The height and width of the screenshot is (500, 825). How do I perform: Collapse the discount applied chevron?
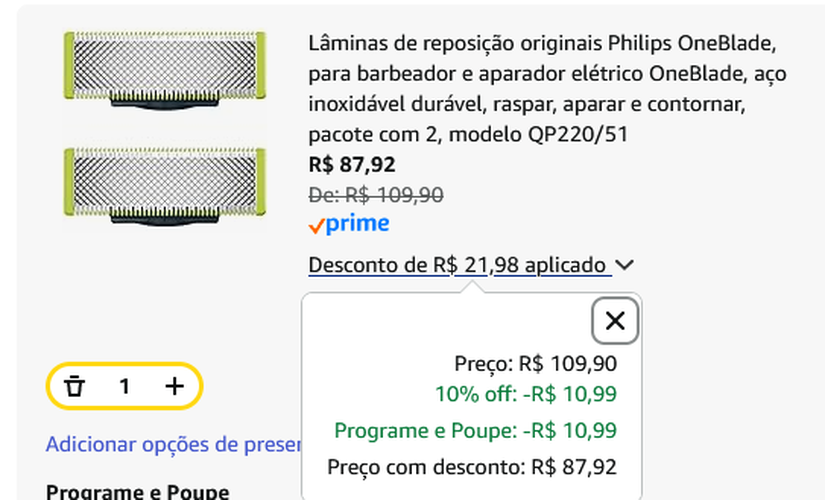[x=625, y=265]
